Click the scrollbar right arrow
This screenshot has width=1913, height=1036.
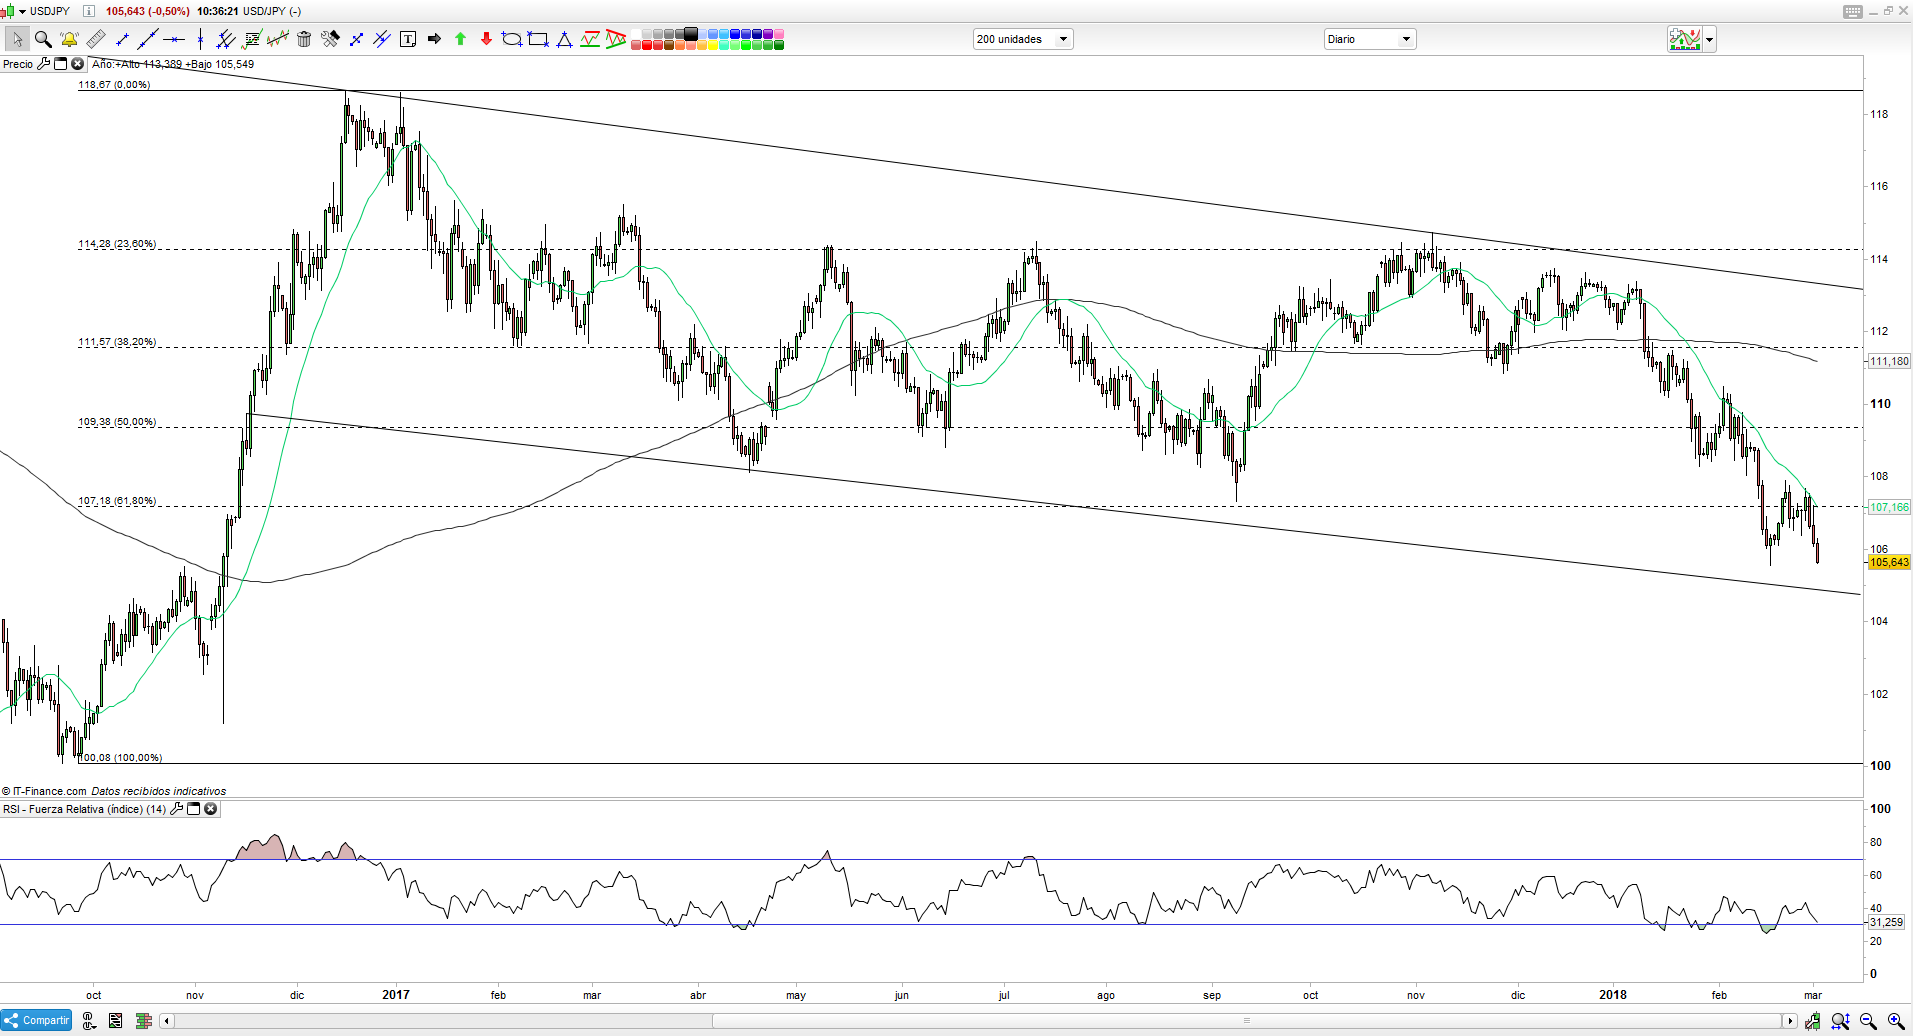[1790, 1021]
